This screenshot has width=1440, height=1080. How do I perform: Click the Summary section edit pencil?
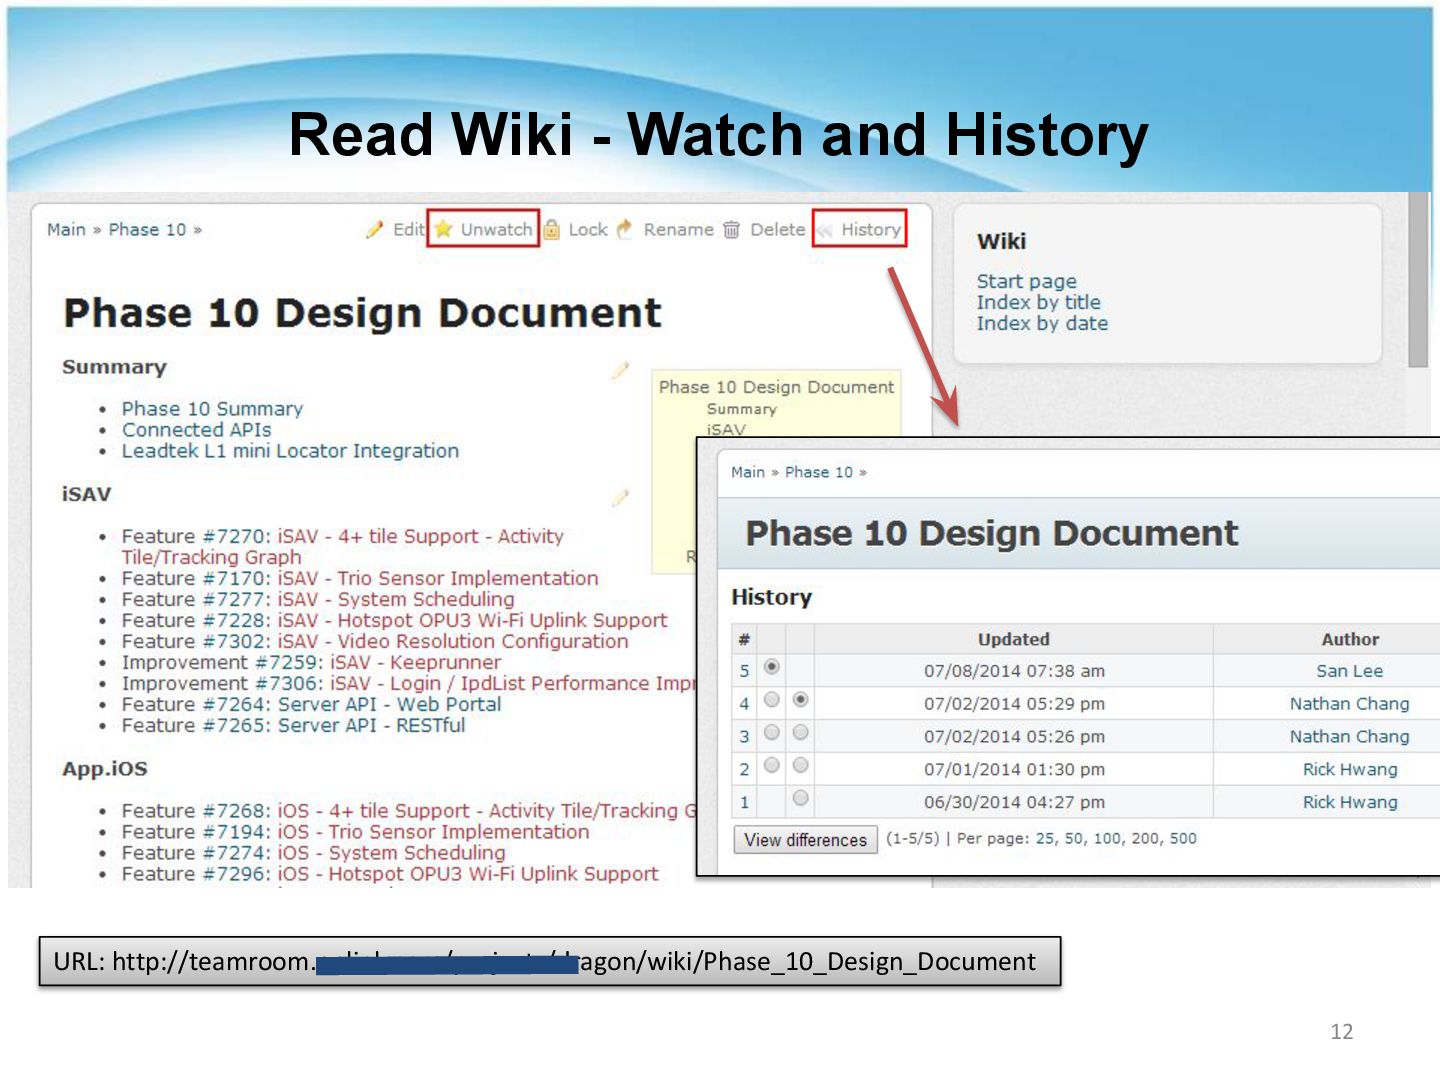point(621,369)
